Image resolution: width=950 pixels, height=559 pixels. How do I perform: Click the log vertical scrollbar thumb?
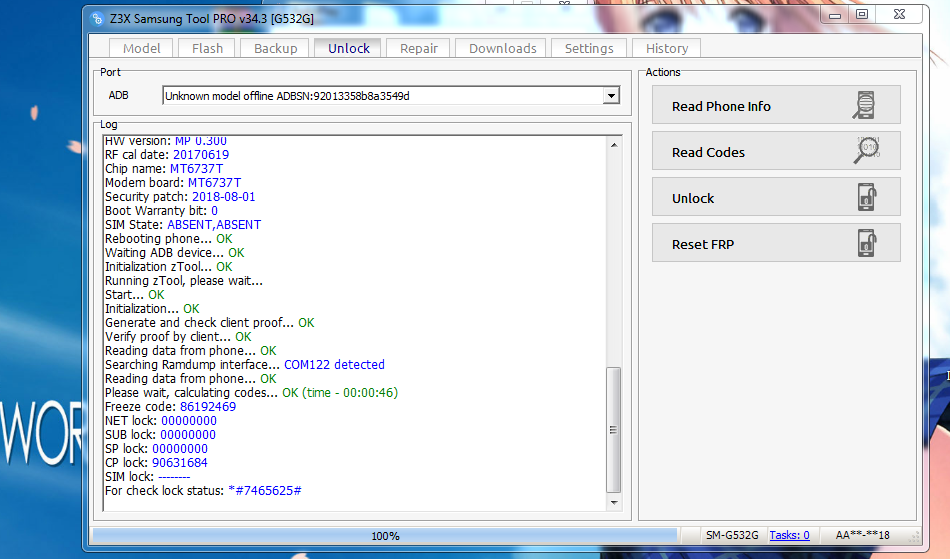(613, 430)
